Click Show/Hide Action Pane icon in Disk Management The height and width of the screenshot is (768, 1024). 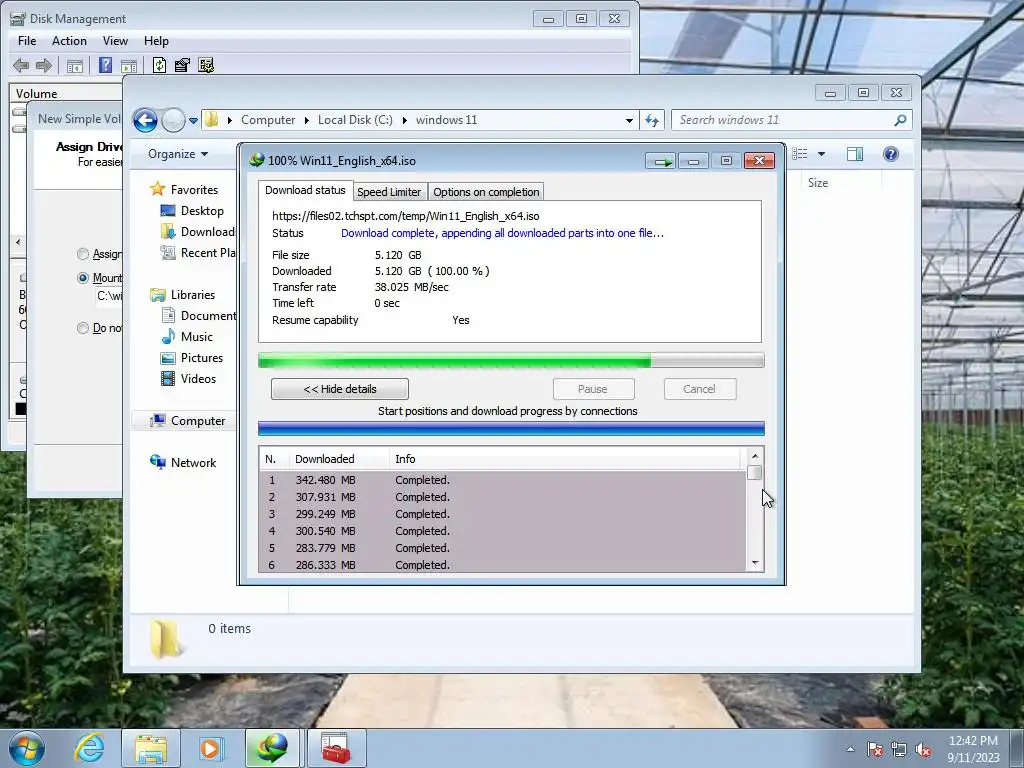pos(129,65)
